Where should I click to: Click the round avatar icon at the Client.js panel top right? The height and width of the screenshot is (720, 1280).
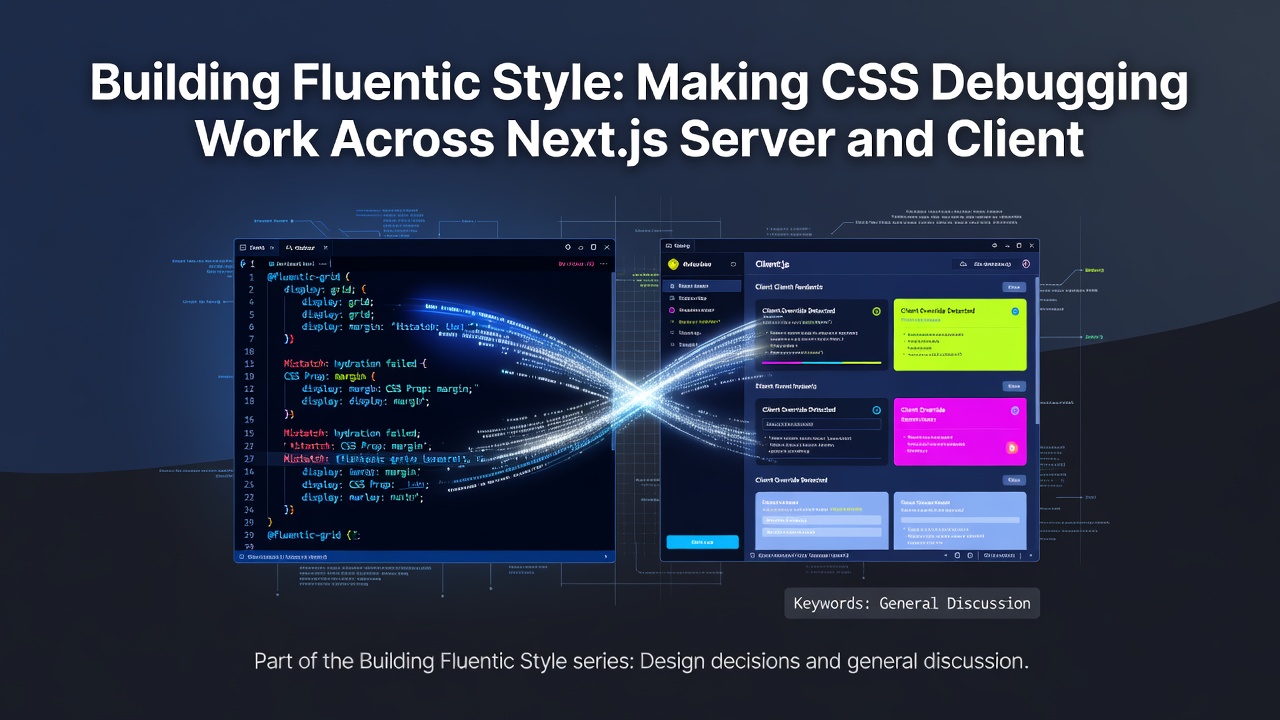[x=1025, y=264]
